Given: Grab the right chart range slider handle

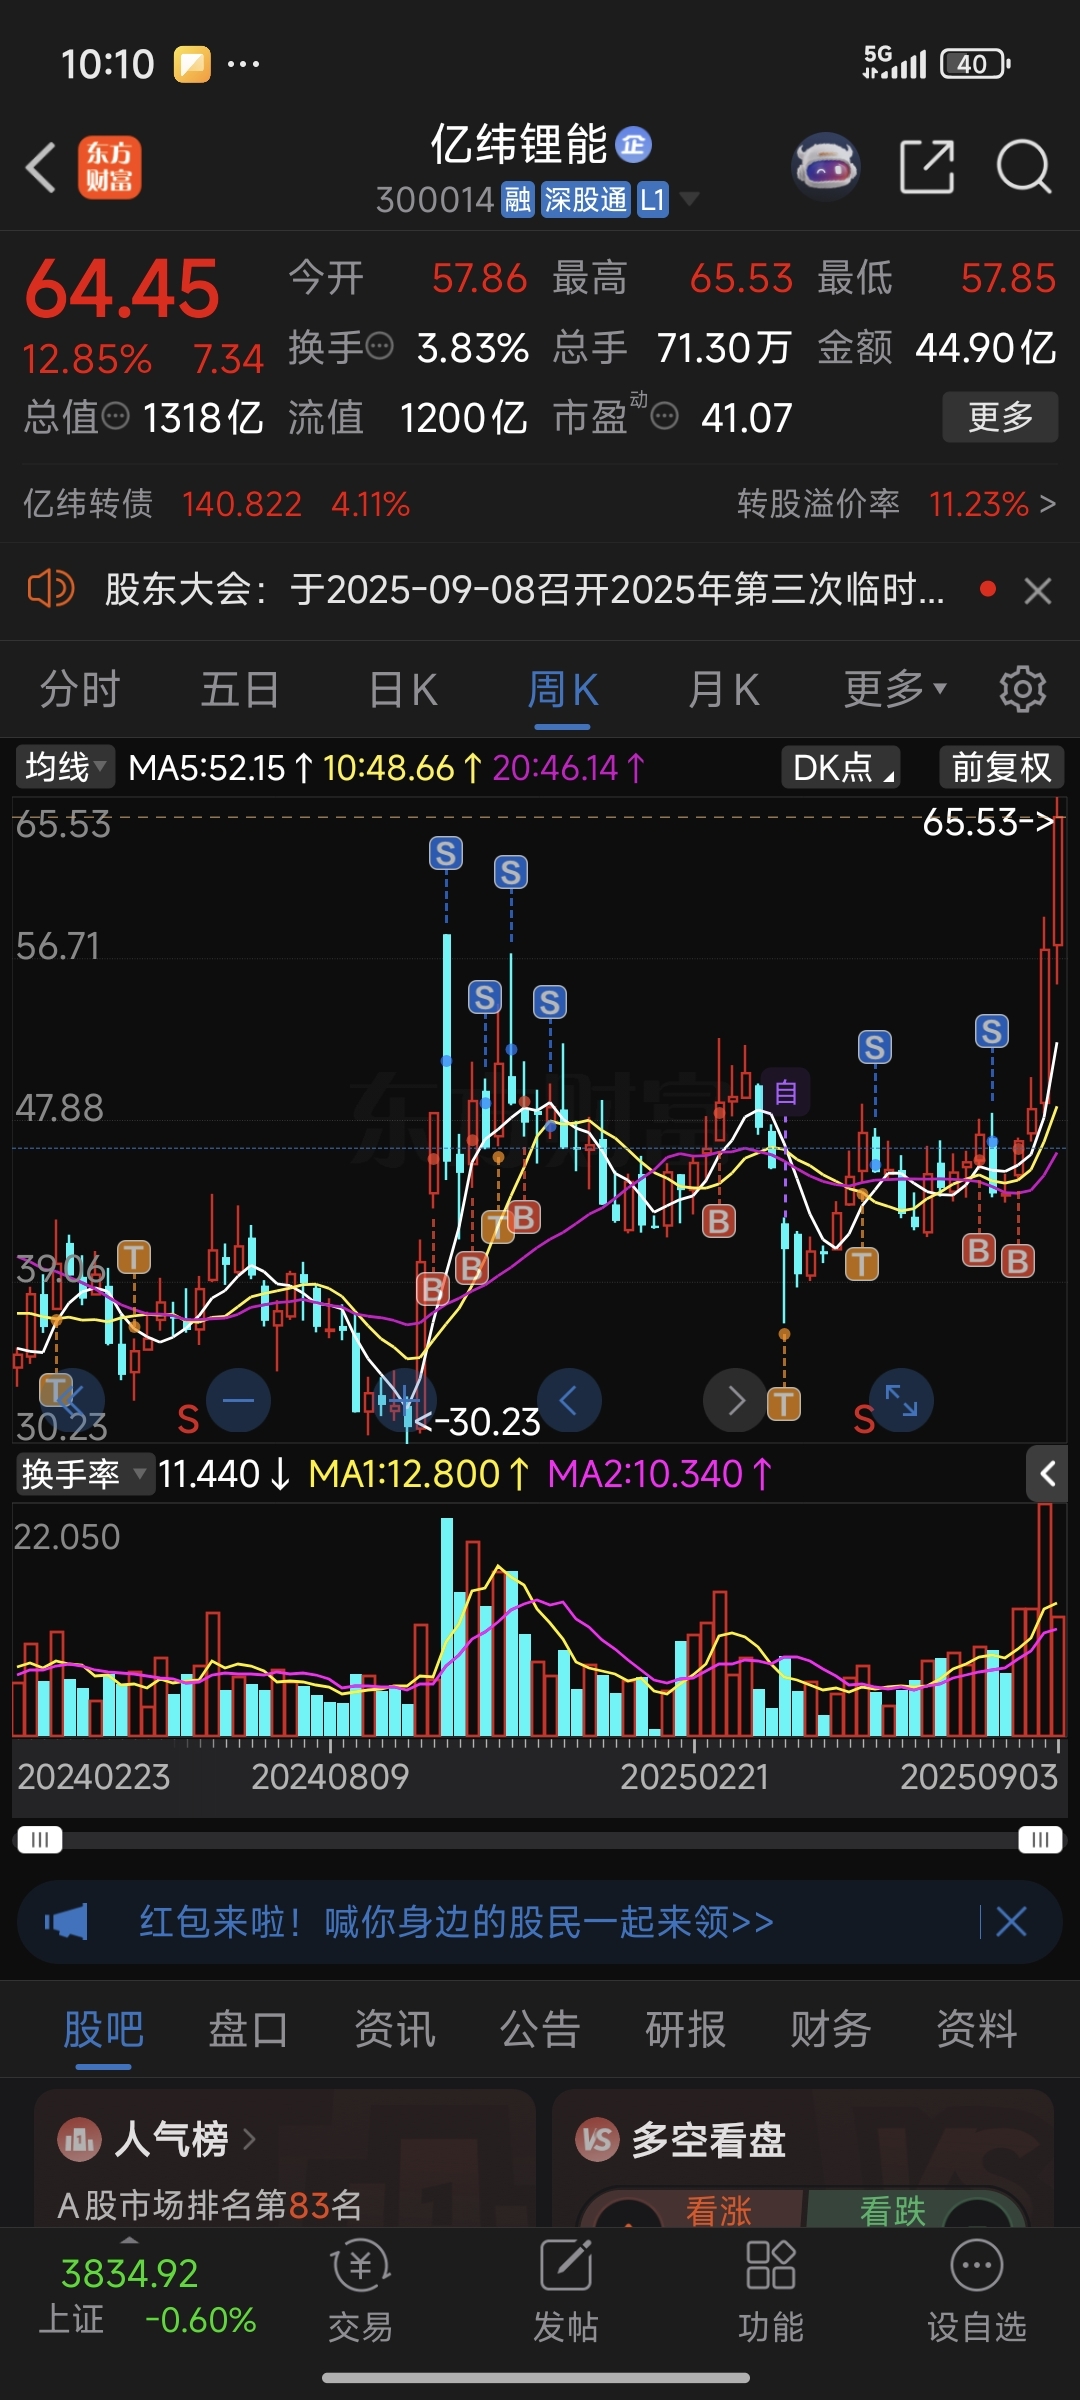Looking at the screenshot, I should pos(1040,1840).
